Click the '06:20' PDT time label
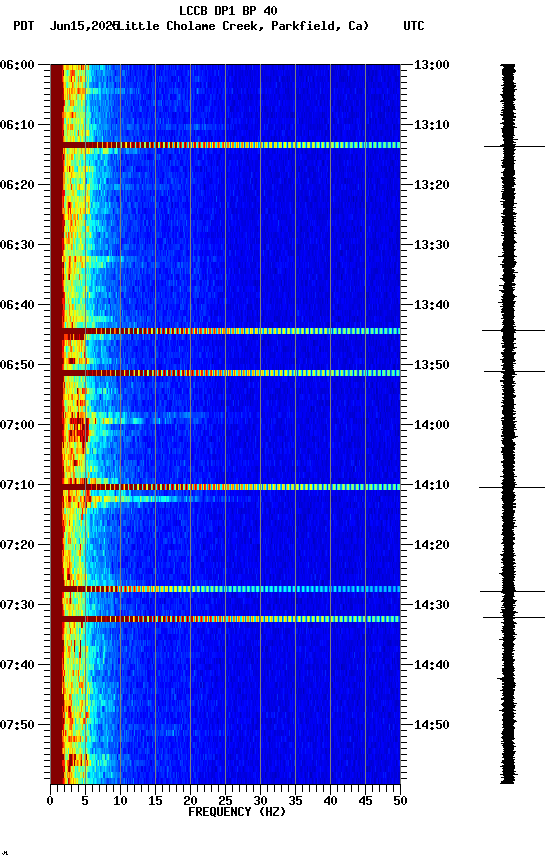Viewport: 552px width, 864px height. coord(17,185)
